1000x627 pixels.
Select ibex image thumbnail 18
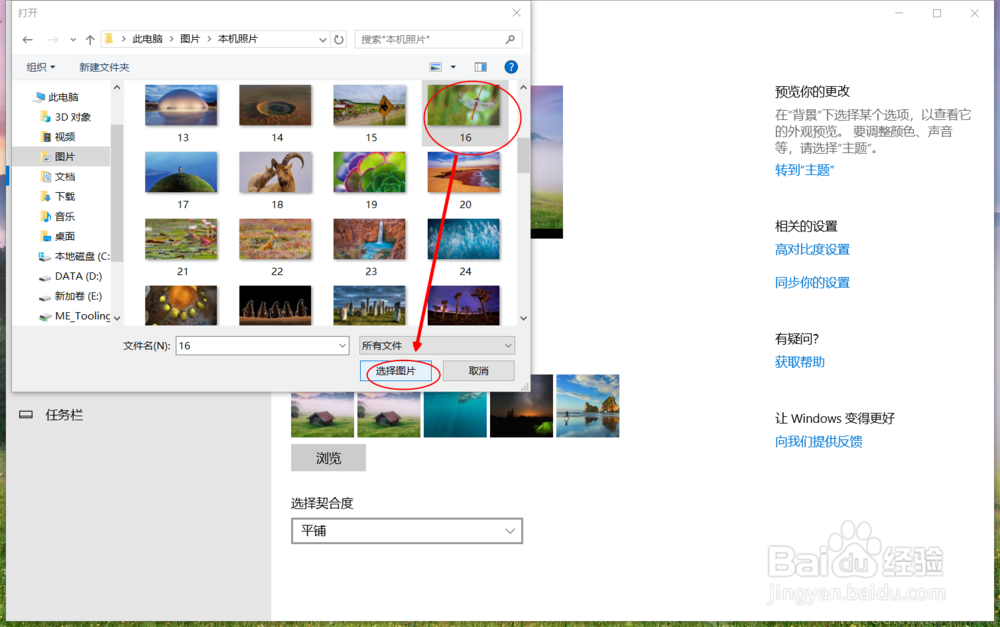pyautogui.click(x=276, y=172)
